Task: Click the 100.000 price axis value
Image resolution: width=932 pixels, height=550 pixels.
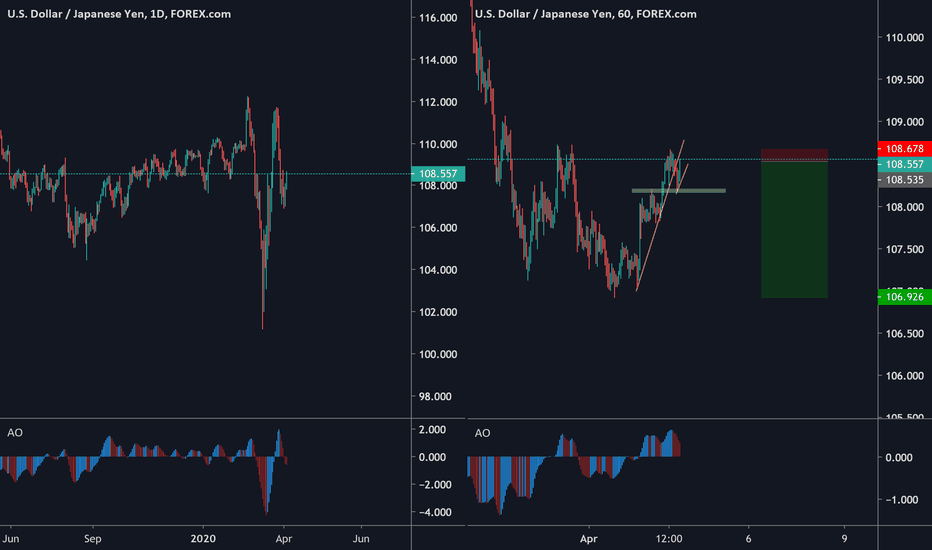Action: coord(438,354)
